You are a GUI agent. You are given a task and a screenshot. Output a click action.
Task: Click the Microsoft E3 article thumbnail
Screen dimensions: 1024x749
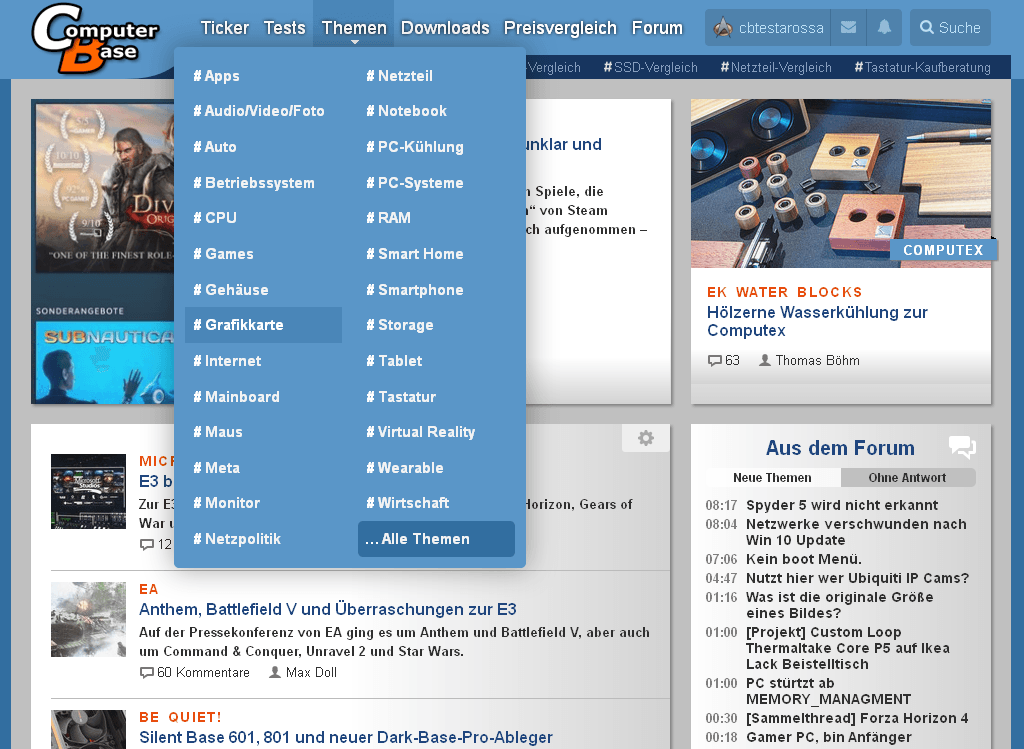tap(88, 491)
